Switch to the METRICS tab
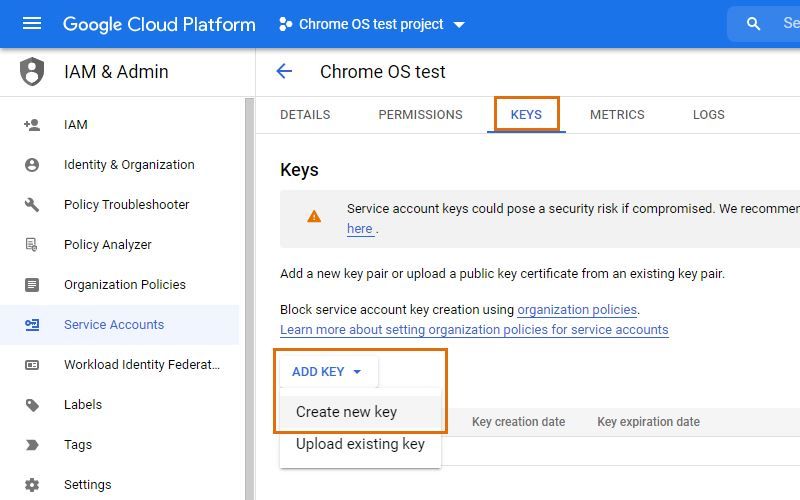The width and height of the screenshot is (800, 500). pos(617,115)
